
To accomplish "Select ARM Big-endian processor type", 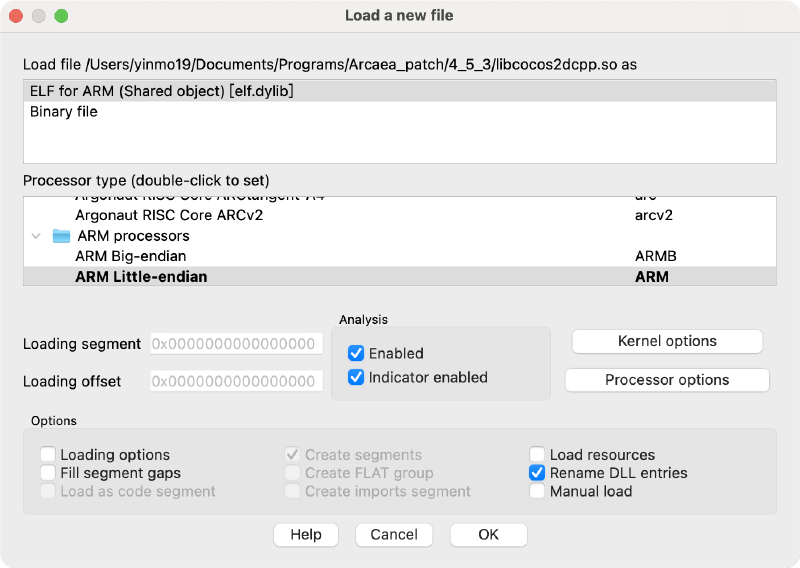I will coord(130,256).
